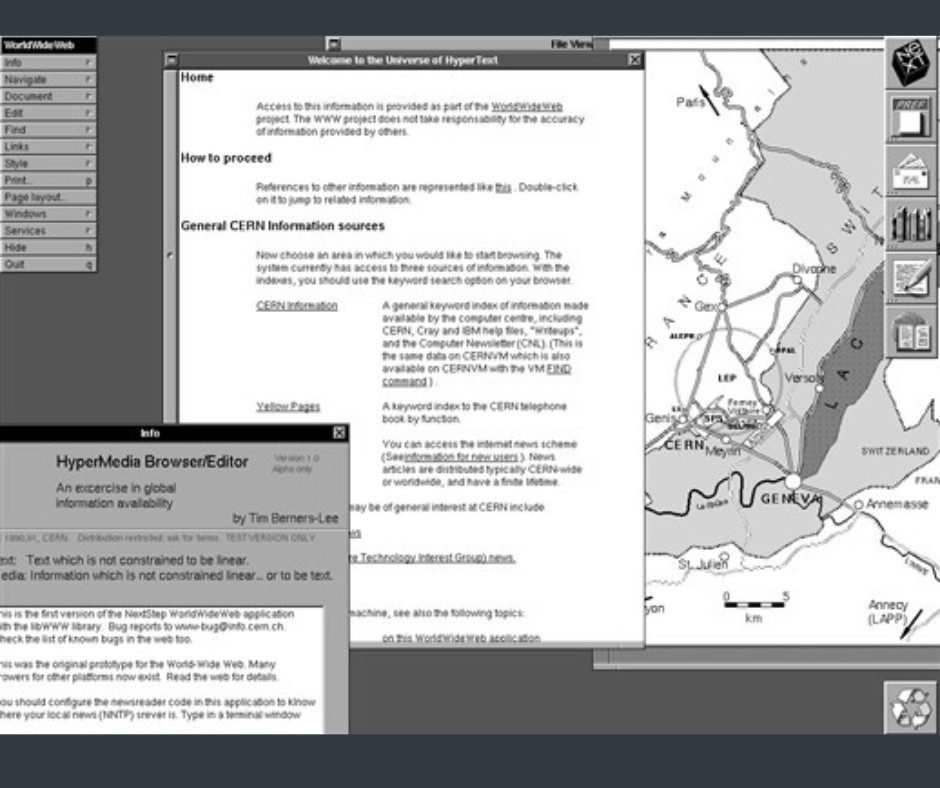Image resolution: width=940 pixels, height=788 pixels.
Task: Close the Welcome to the Universe of HyperText window
Action: tap(634, 60)
